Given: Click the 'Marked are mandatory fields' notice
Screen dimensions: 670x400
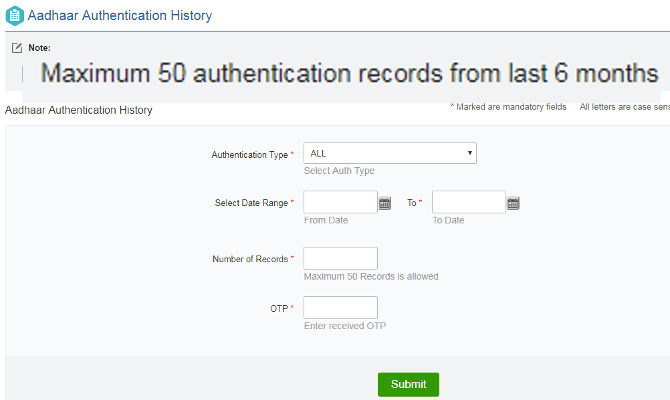Looking at the screenshot, I should (511, 107).
